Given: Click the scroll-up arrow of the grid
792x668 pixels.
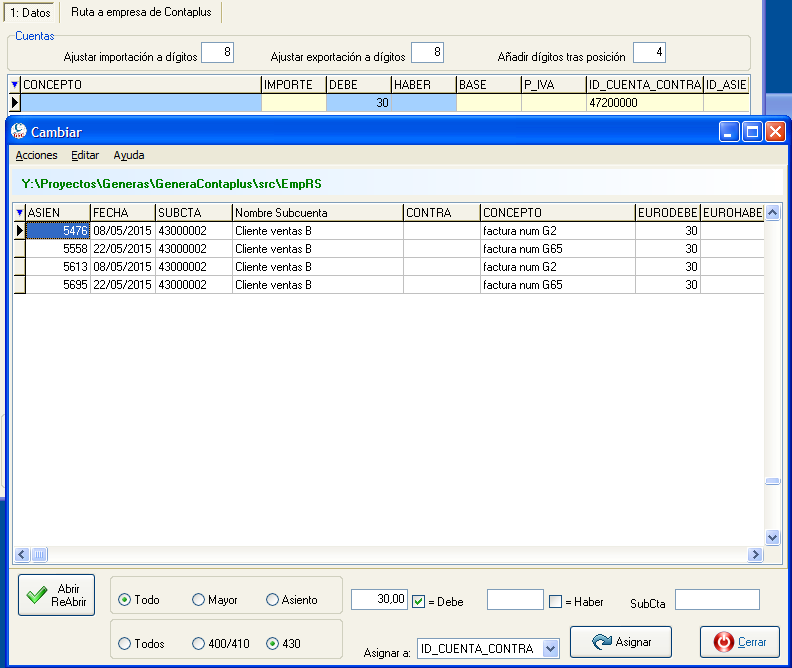Looking at the screenshot, I should (772, 213).
